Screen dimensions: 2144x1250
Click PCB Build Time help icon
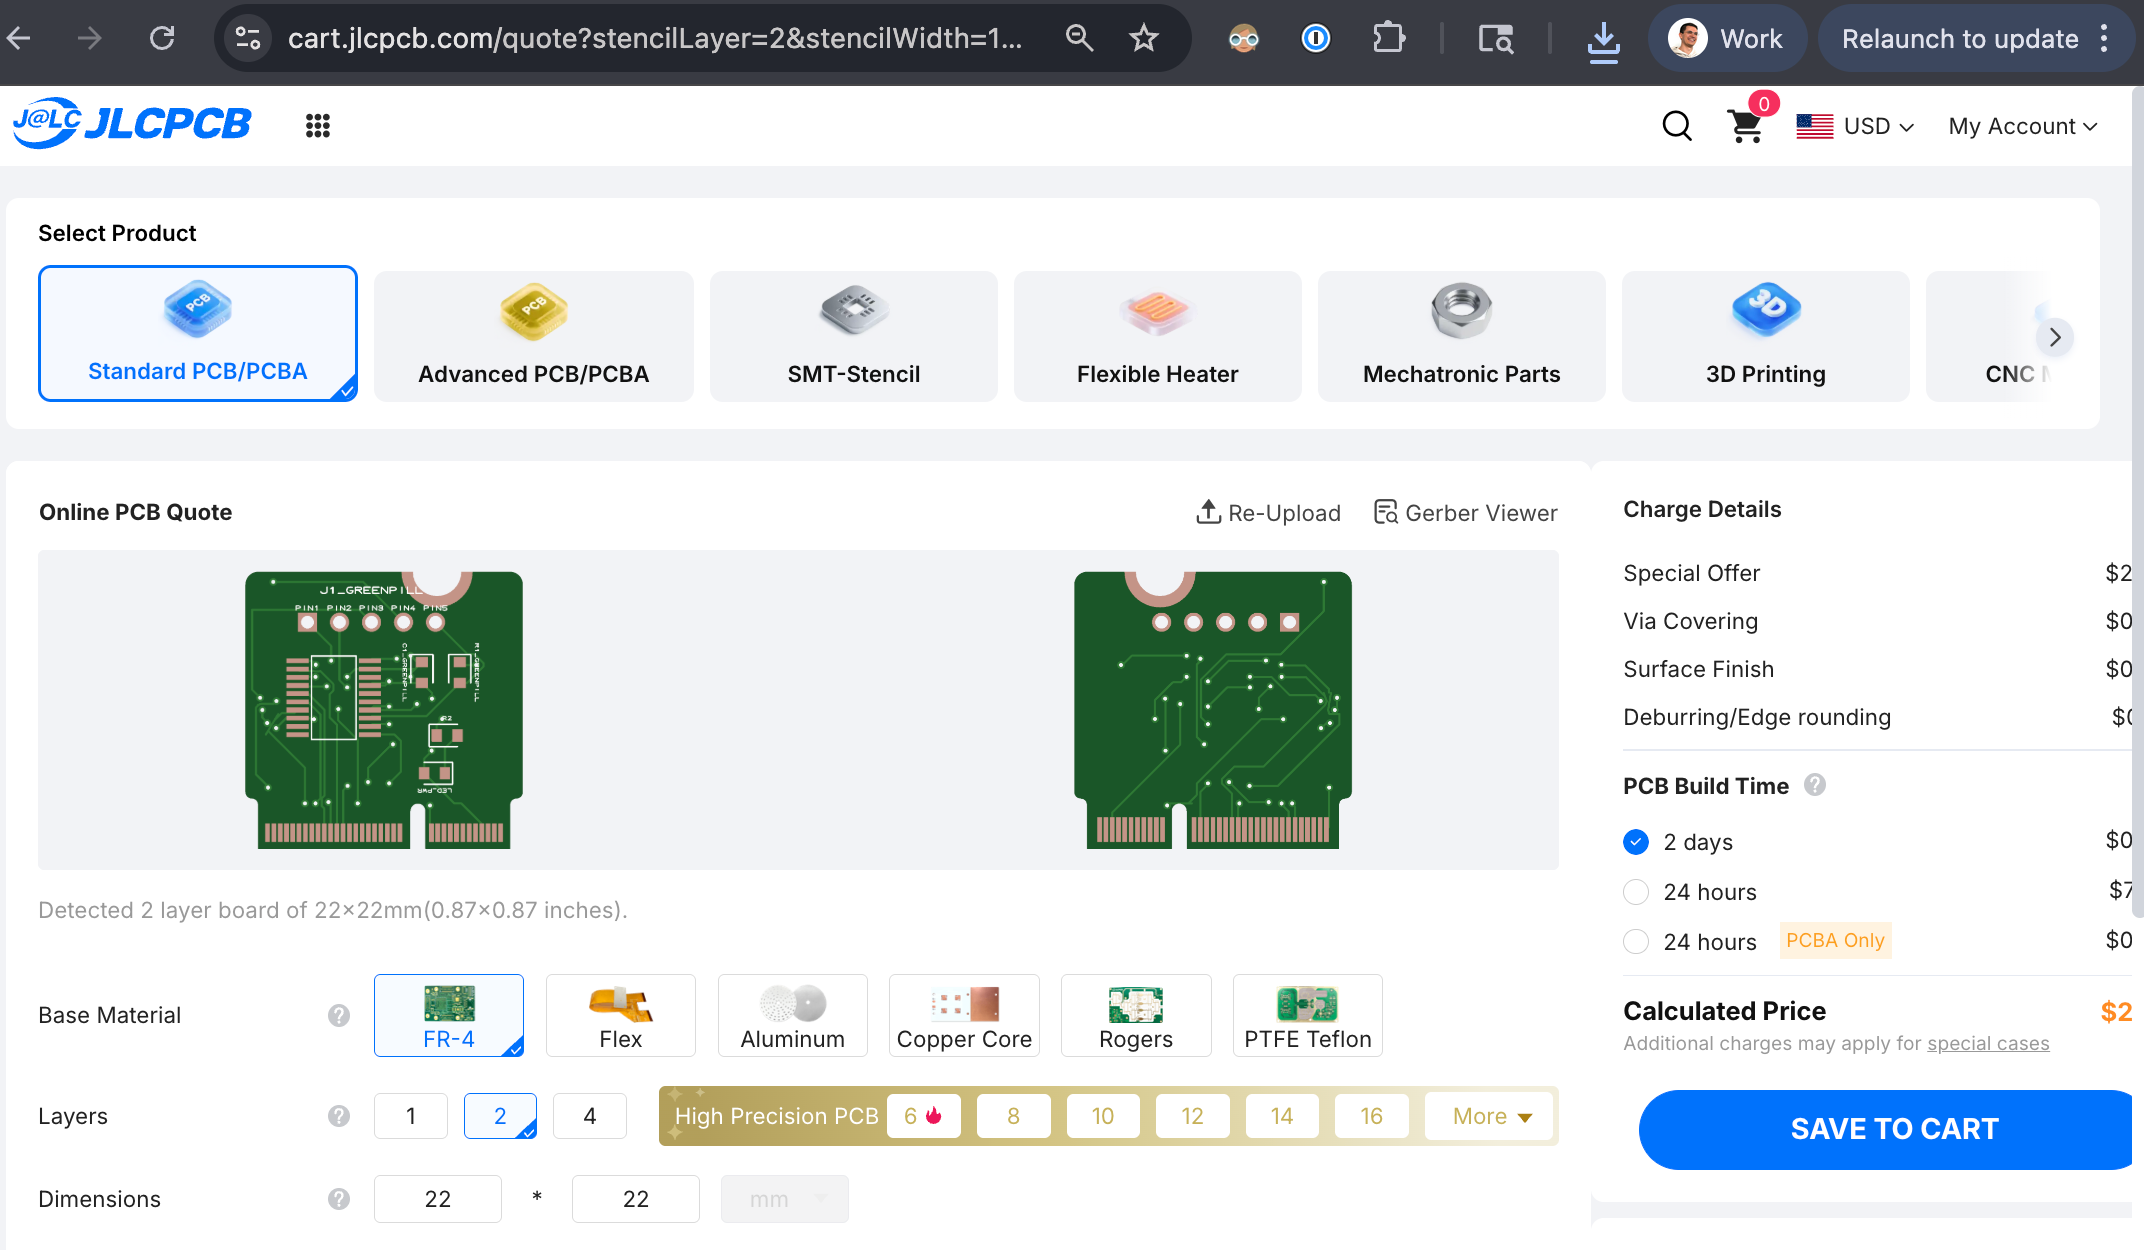(1815, 785)
